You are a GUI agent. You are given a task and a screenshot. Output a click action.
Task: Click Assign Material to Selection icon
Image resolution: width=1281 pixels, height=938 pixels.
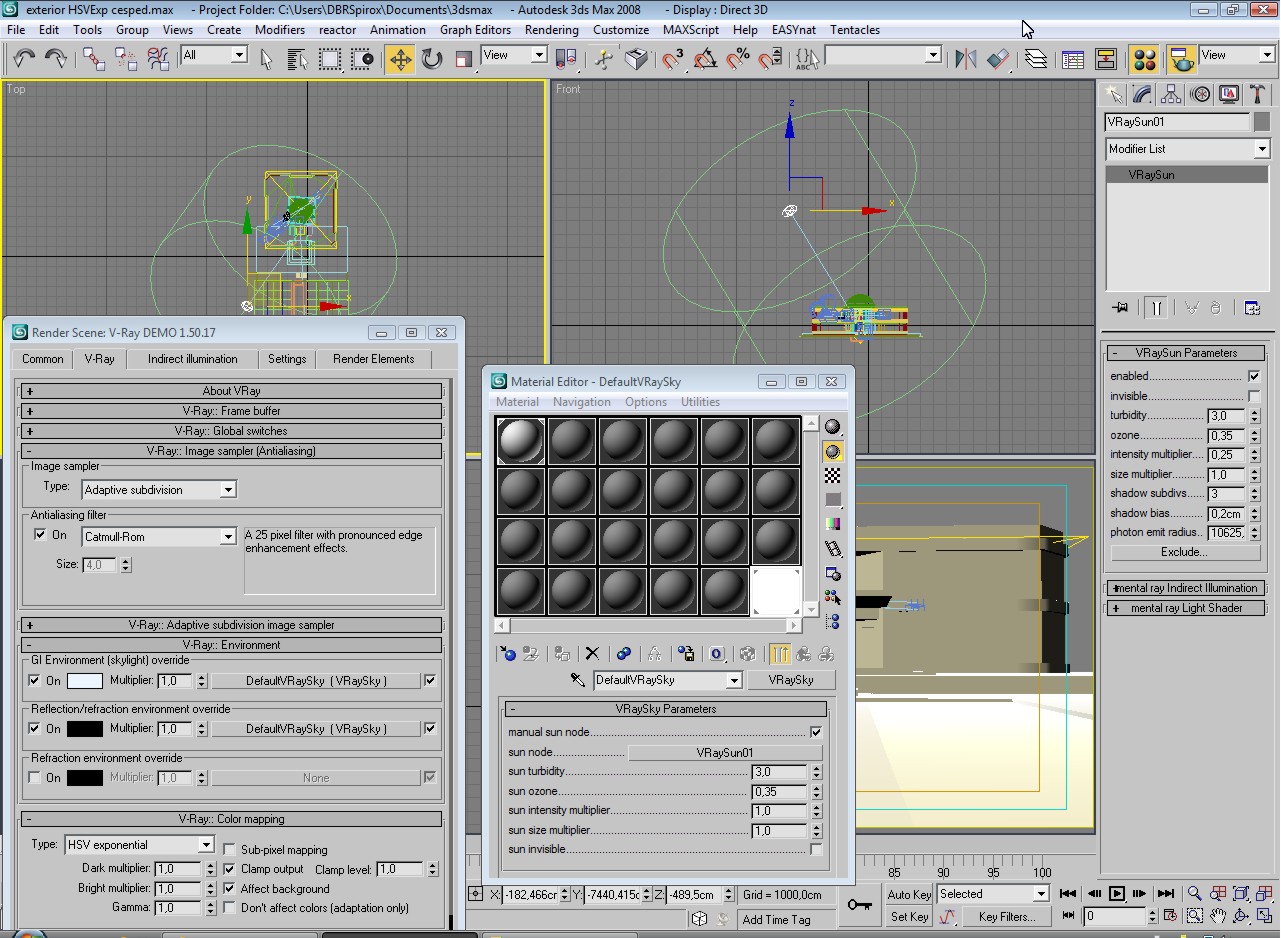coord(562,654)
